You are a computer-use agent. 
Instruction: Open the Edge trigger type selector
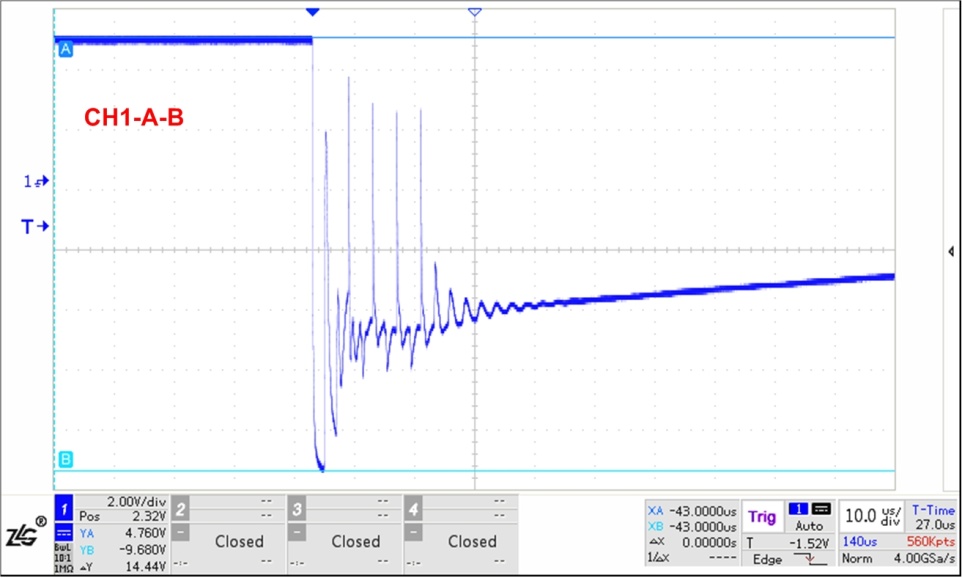coord(768,560)
